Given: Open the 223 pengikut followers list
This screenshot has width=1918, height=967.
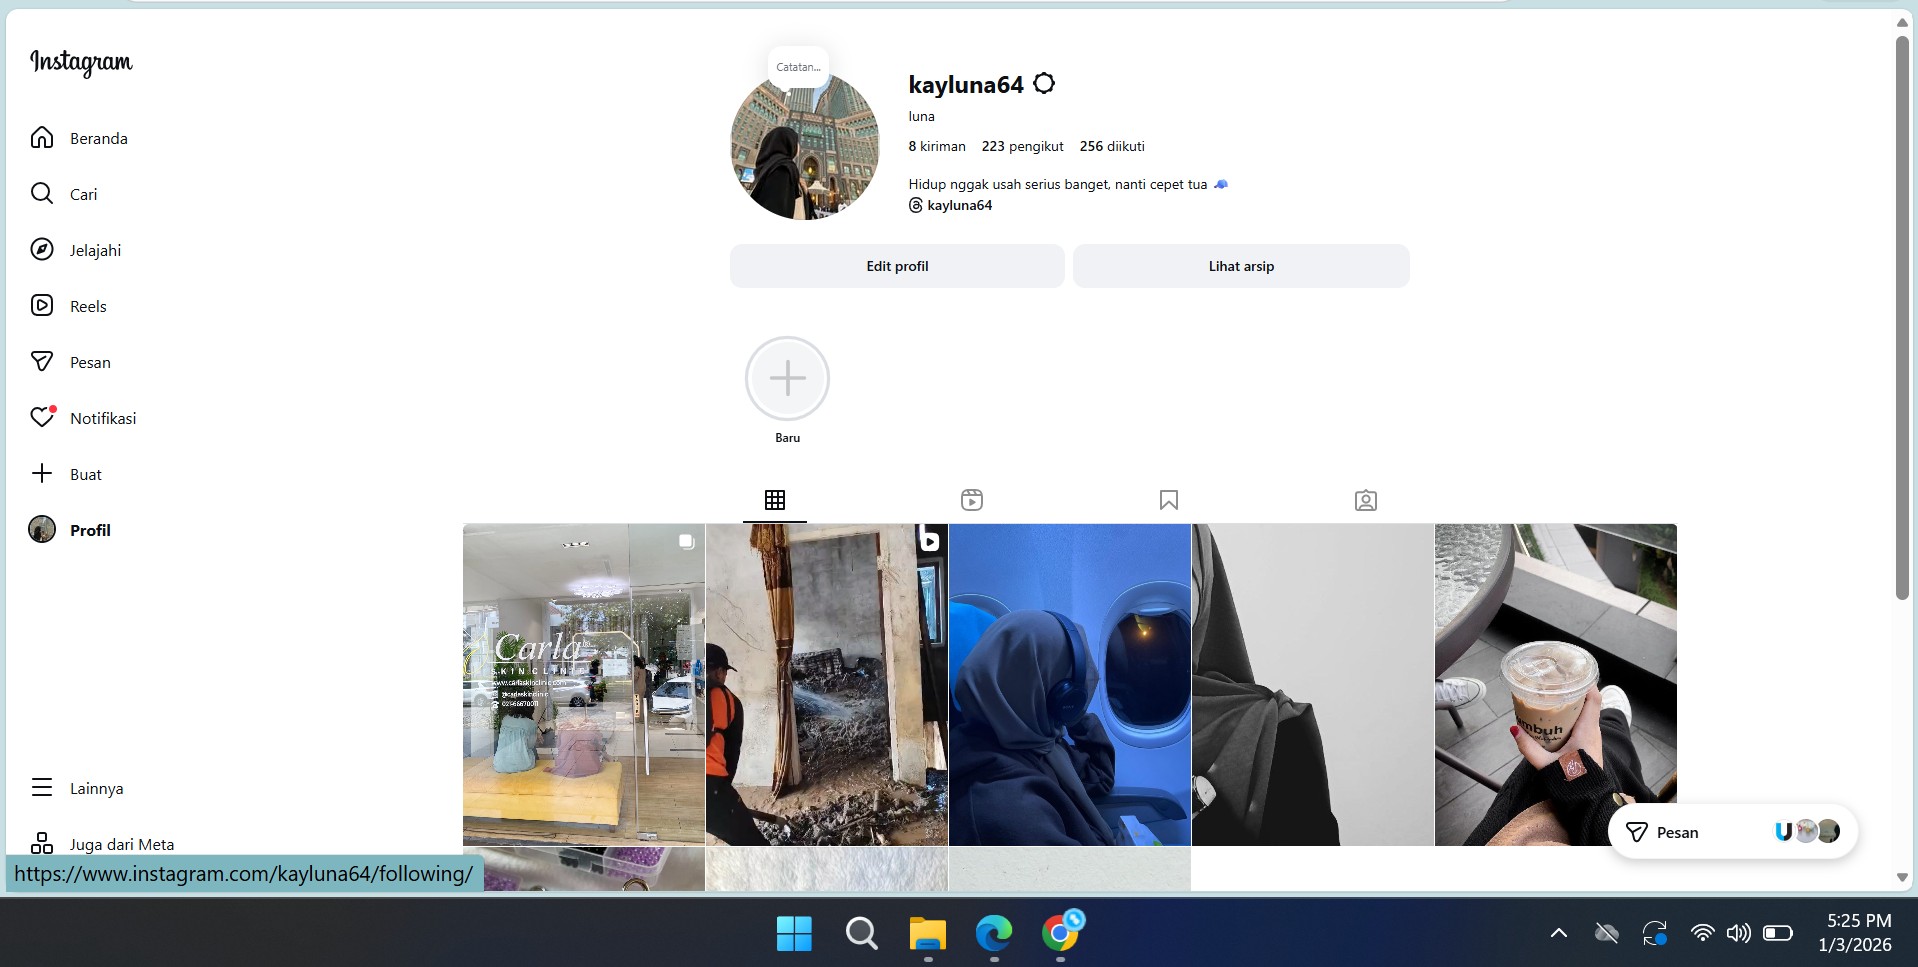Looking at the screenshot, I should pos(1022,146).
